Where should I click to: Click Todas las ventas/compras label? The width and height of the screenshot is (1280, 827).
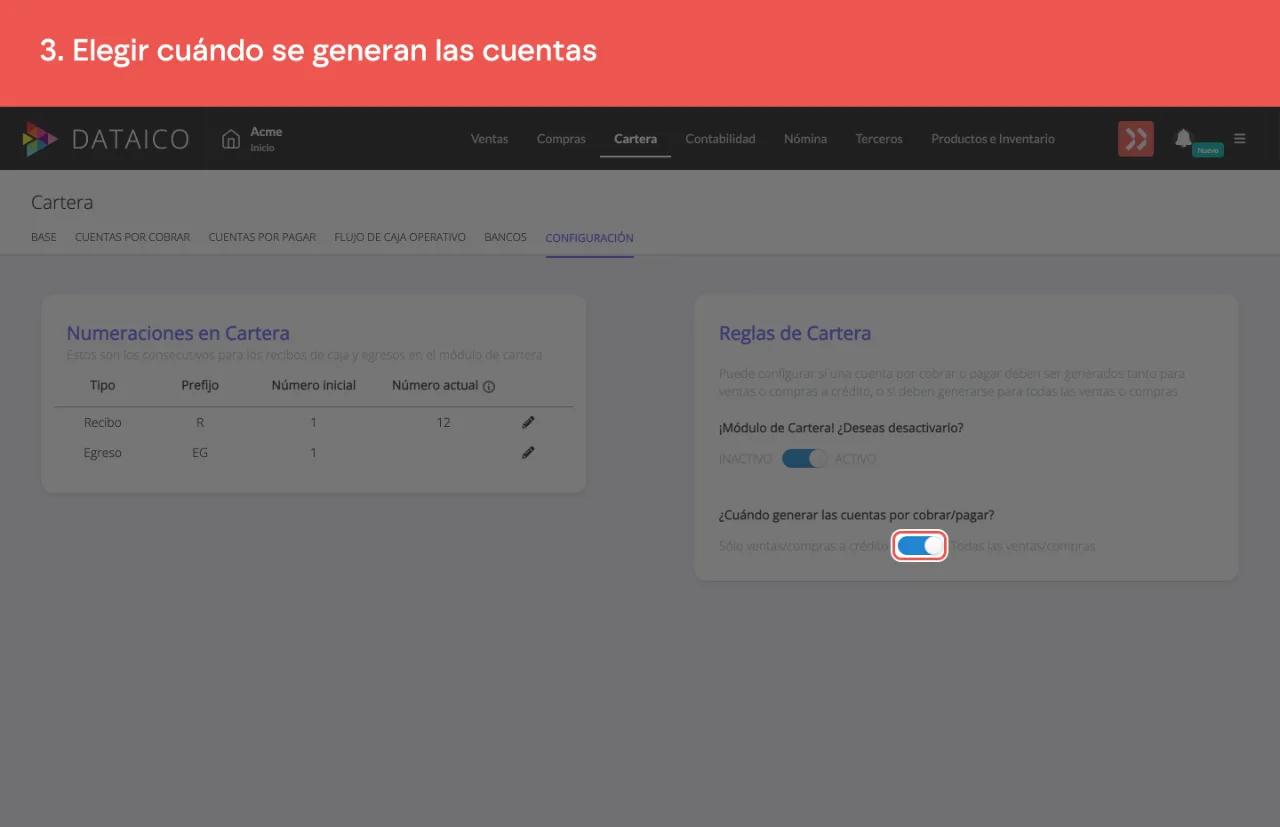point(1023,547)
